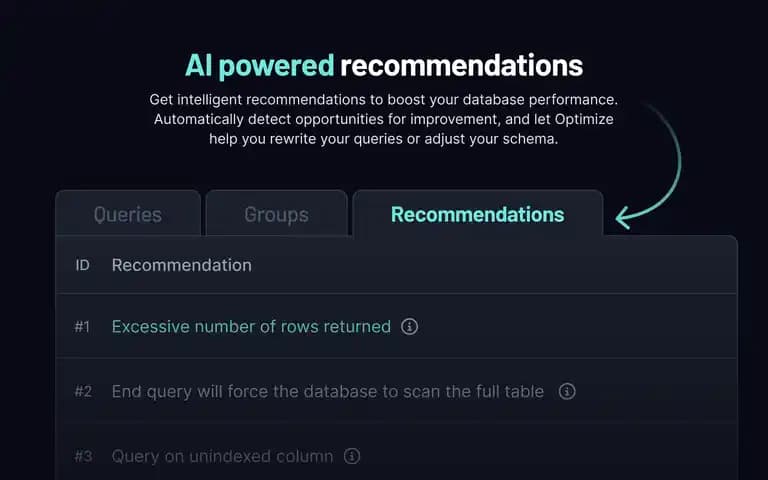
Task: Click the help you rewrite your queries line
Action: [384, 139]
